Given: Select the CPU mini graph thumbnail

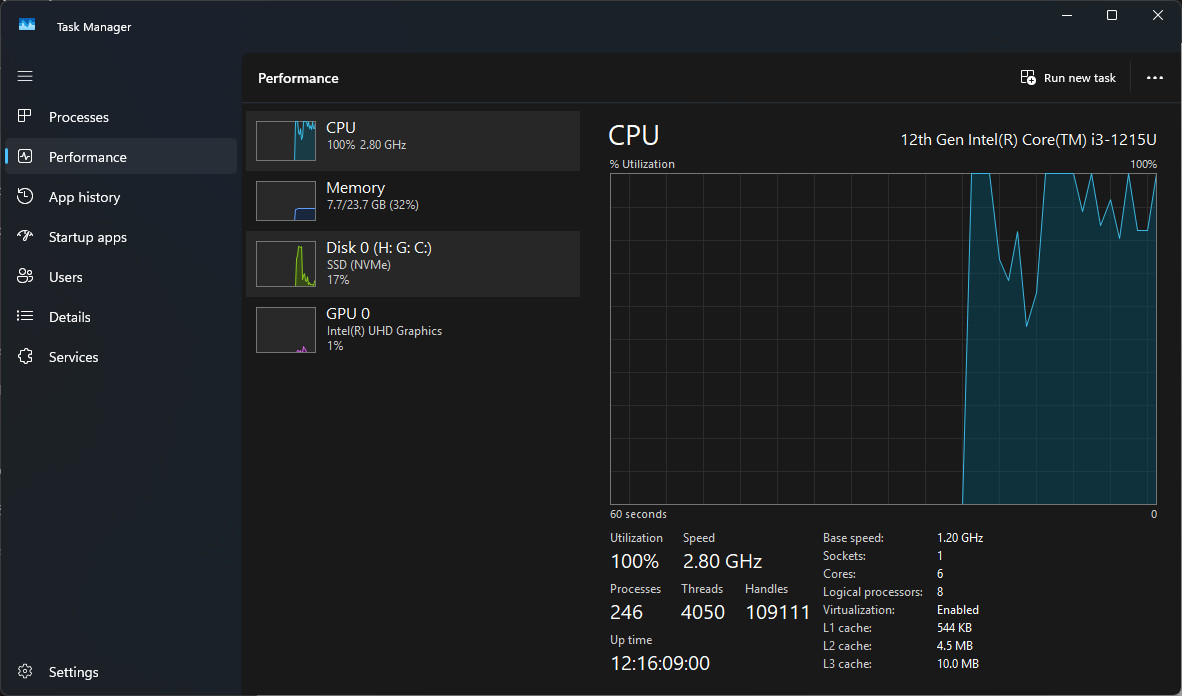Looking at the screenshot, I should coord(286,140).
